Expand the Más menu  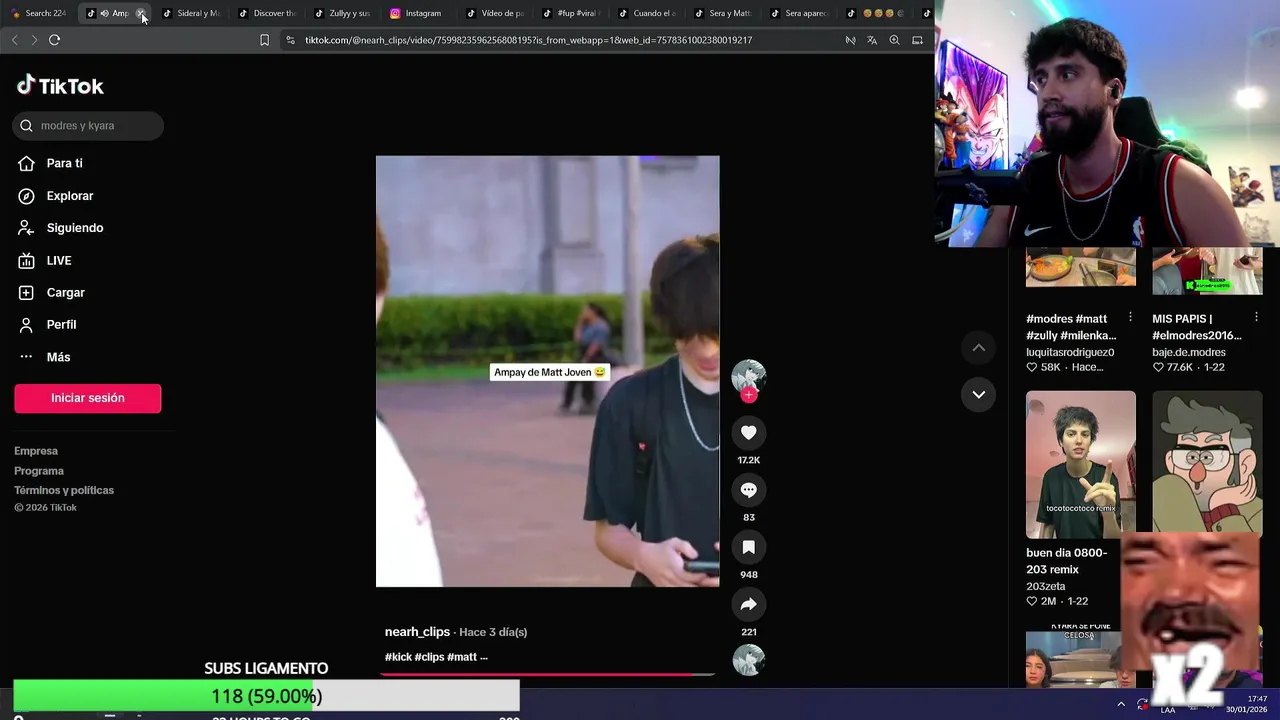(58, 357)
